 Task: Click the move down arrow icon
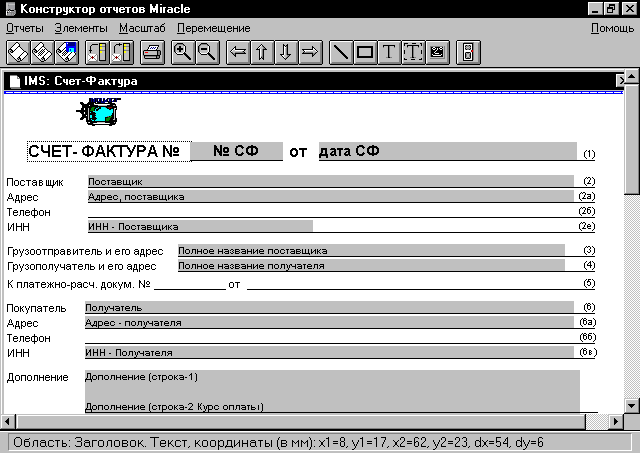point(286,51)
